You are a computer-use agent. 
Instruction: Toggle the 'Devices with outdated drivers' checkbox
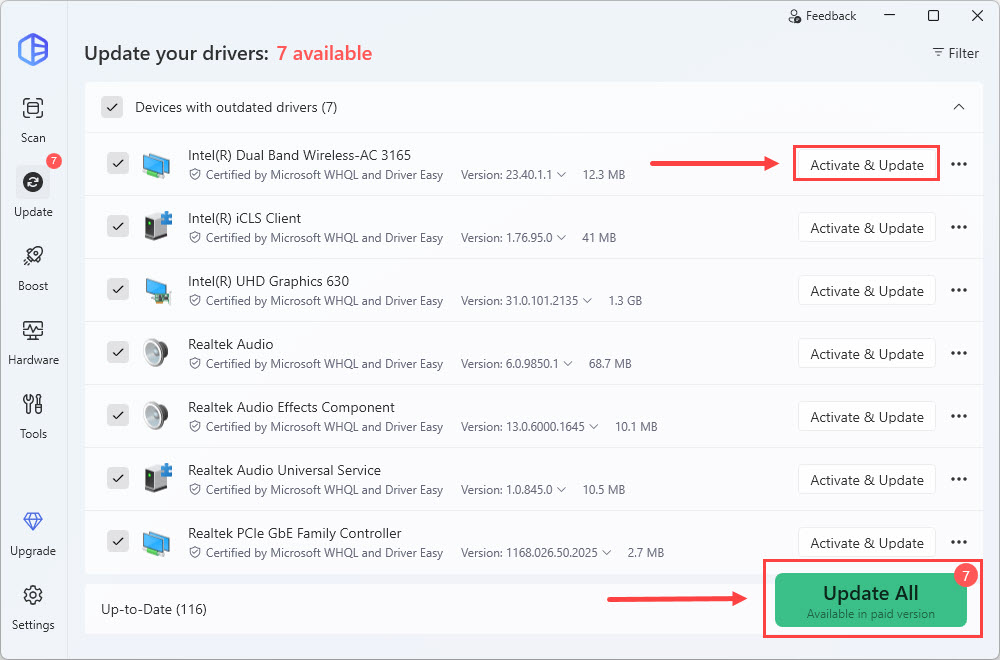(112, 107)
